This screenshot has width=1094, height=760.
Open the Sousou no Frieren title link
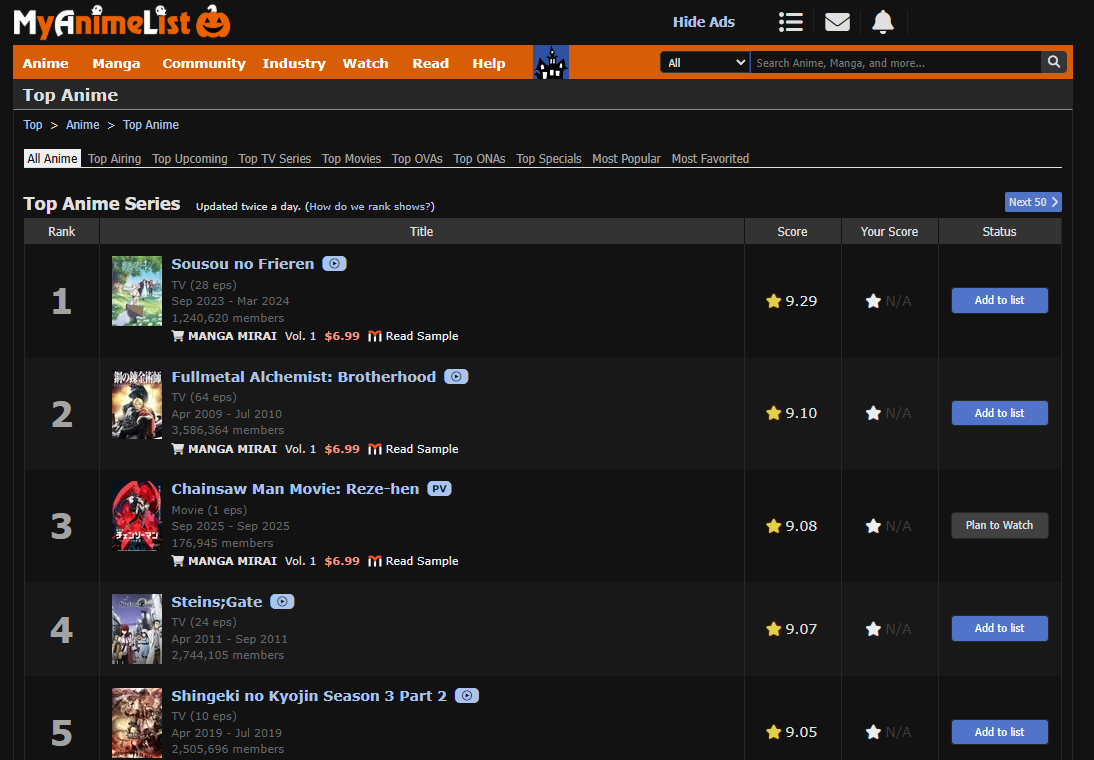click(243, 264)
